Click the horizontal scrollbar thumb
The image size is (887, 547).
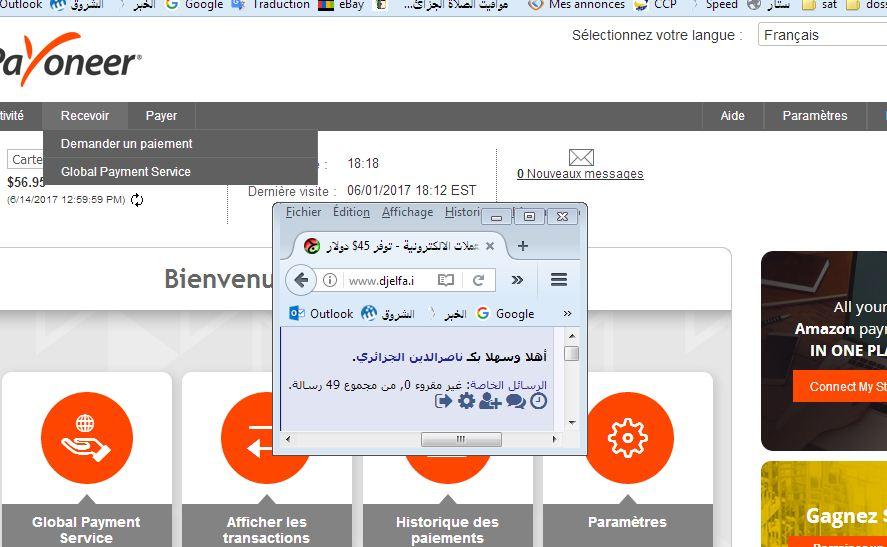pyautogui.click(x=461, y=439)
